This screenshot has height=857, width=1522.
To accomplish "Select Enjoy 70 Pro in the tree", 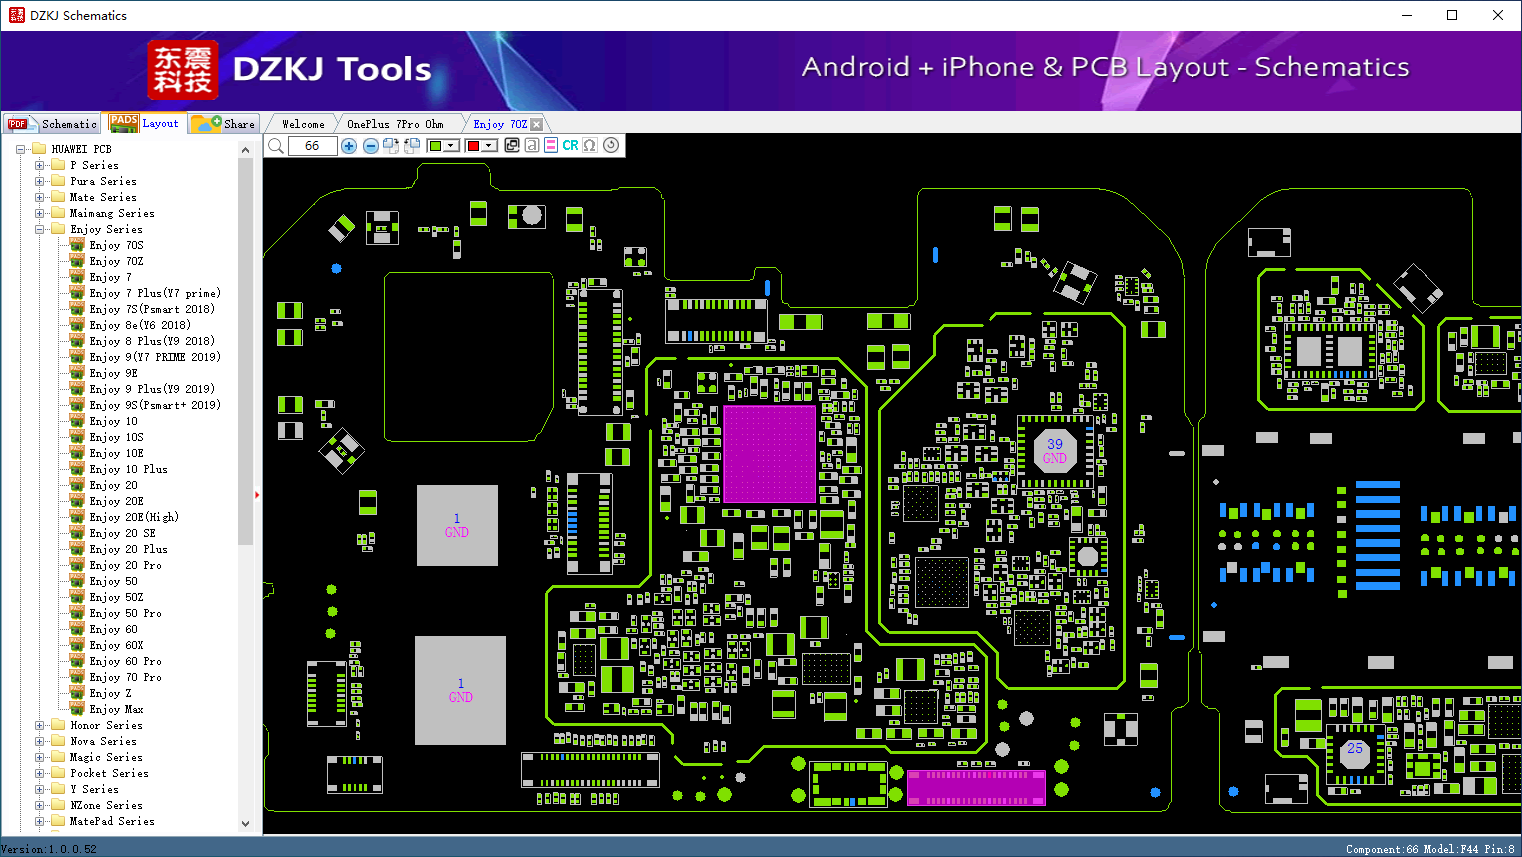I will [125, 677].
